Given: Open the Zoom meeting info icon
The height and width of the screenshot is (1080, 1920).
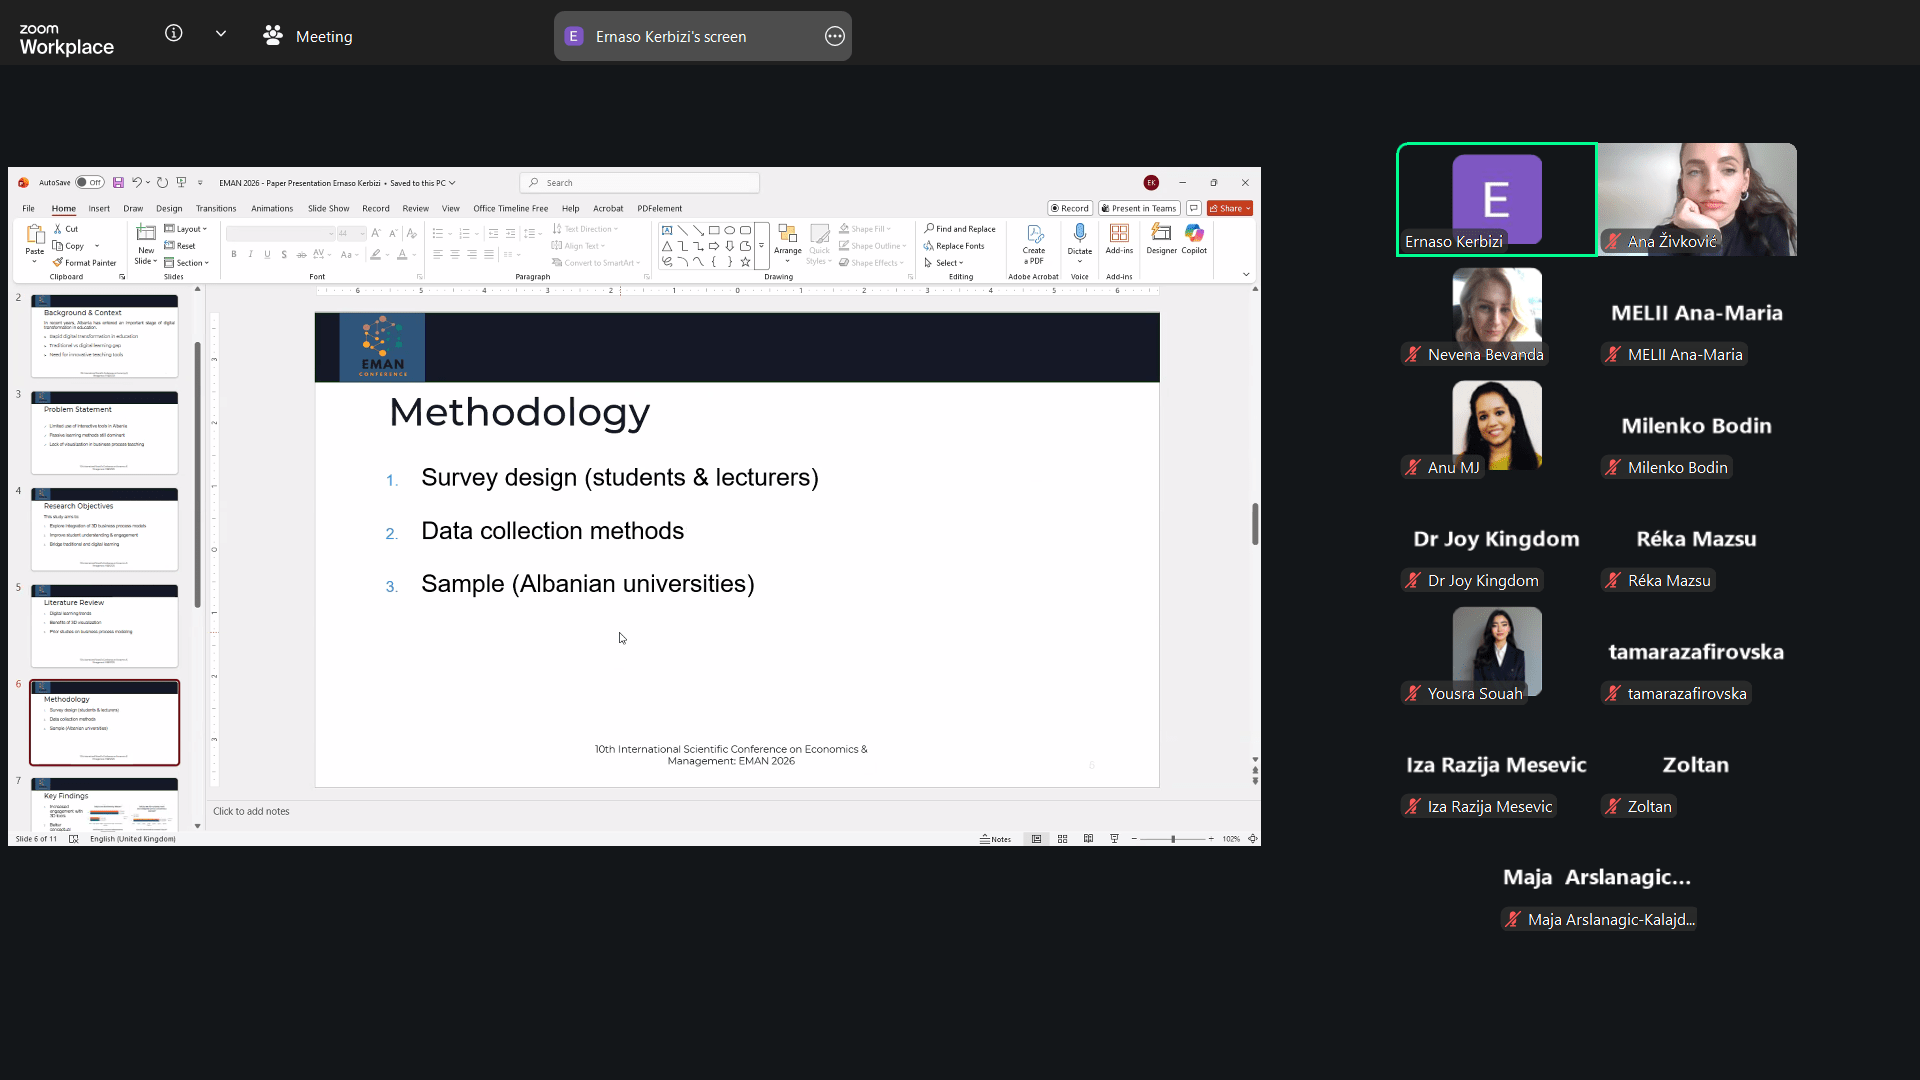Looking at the screenshot, I should pos(174,34).
